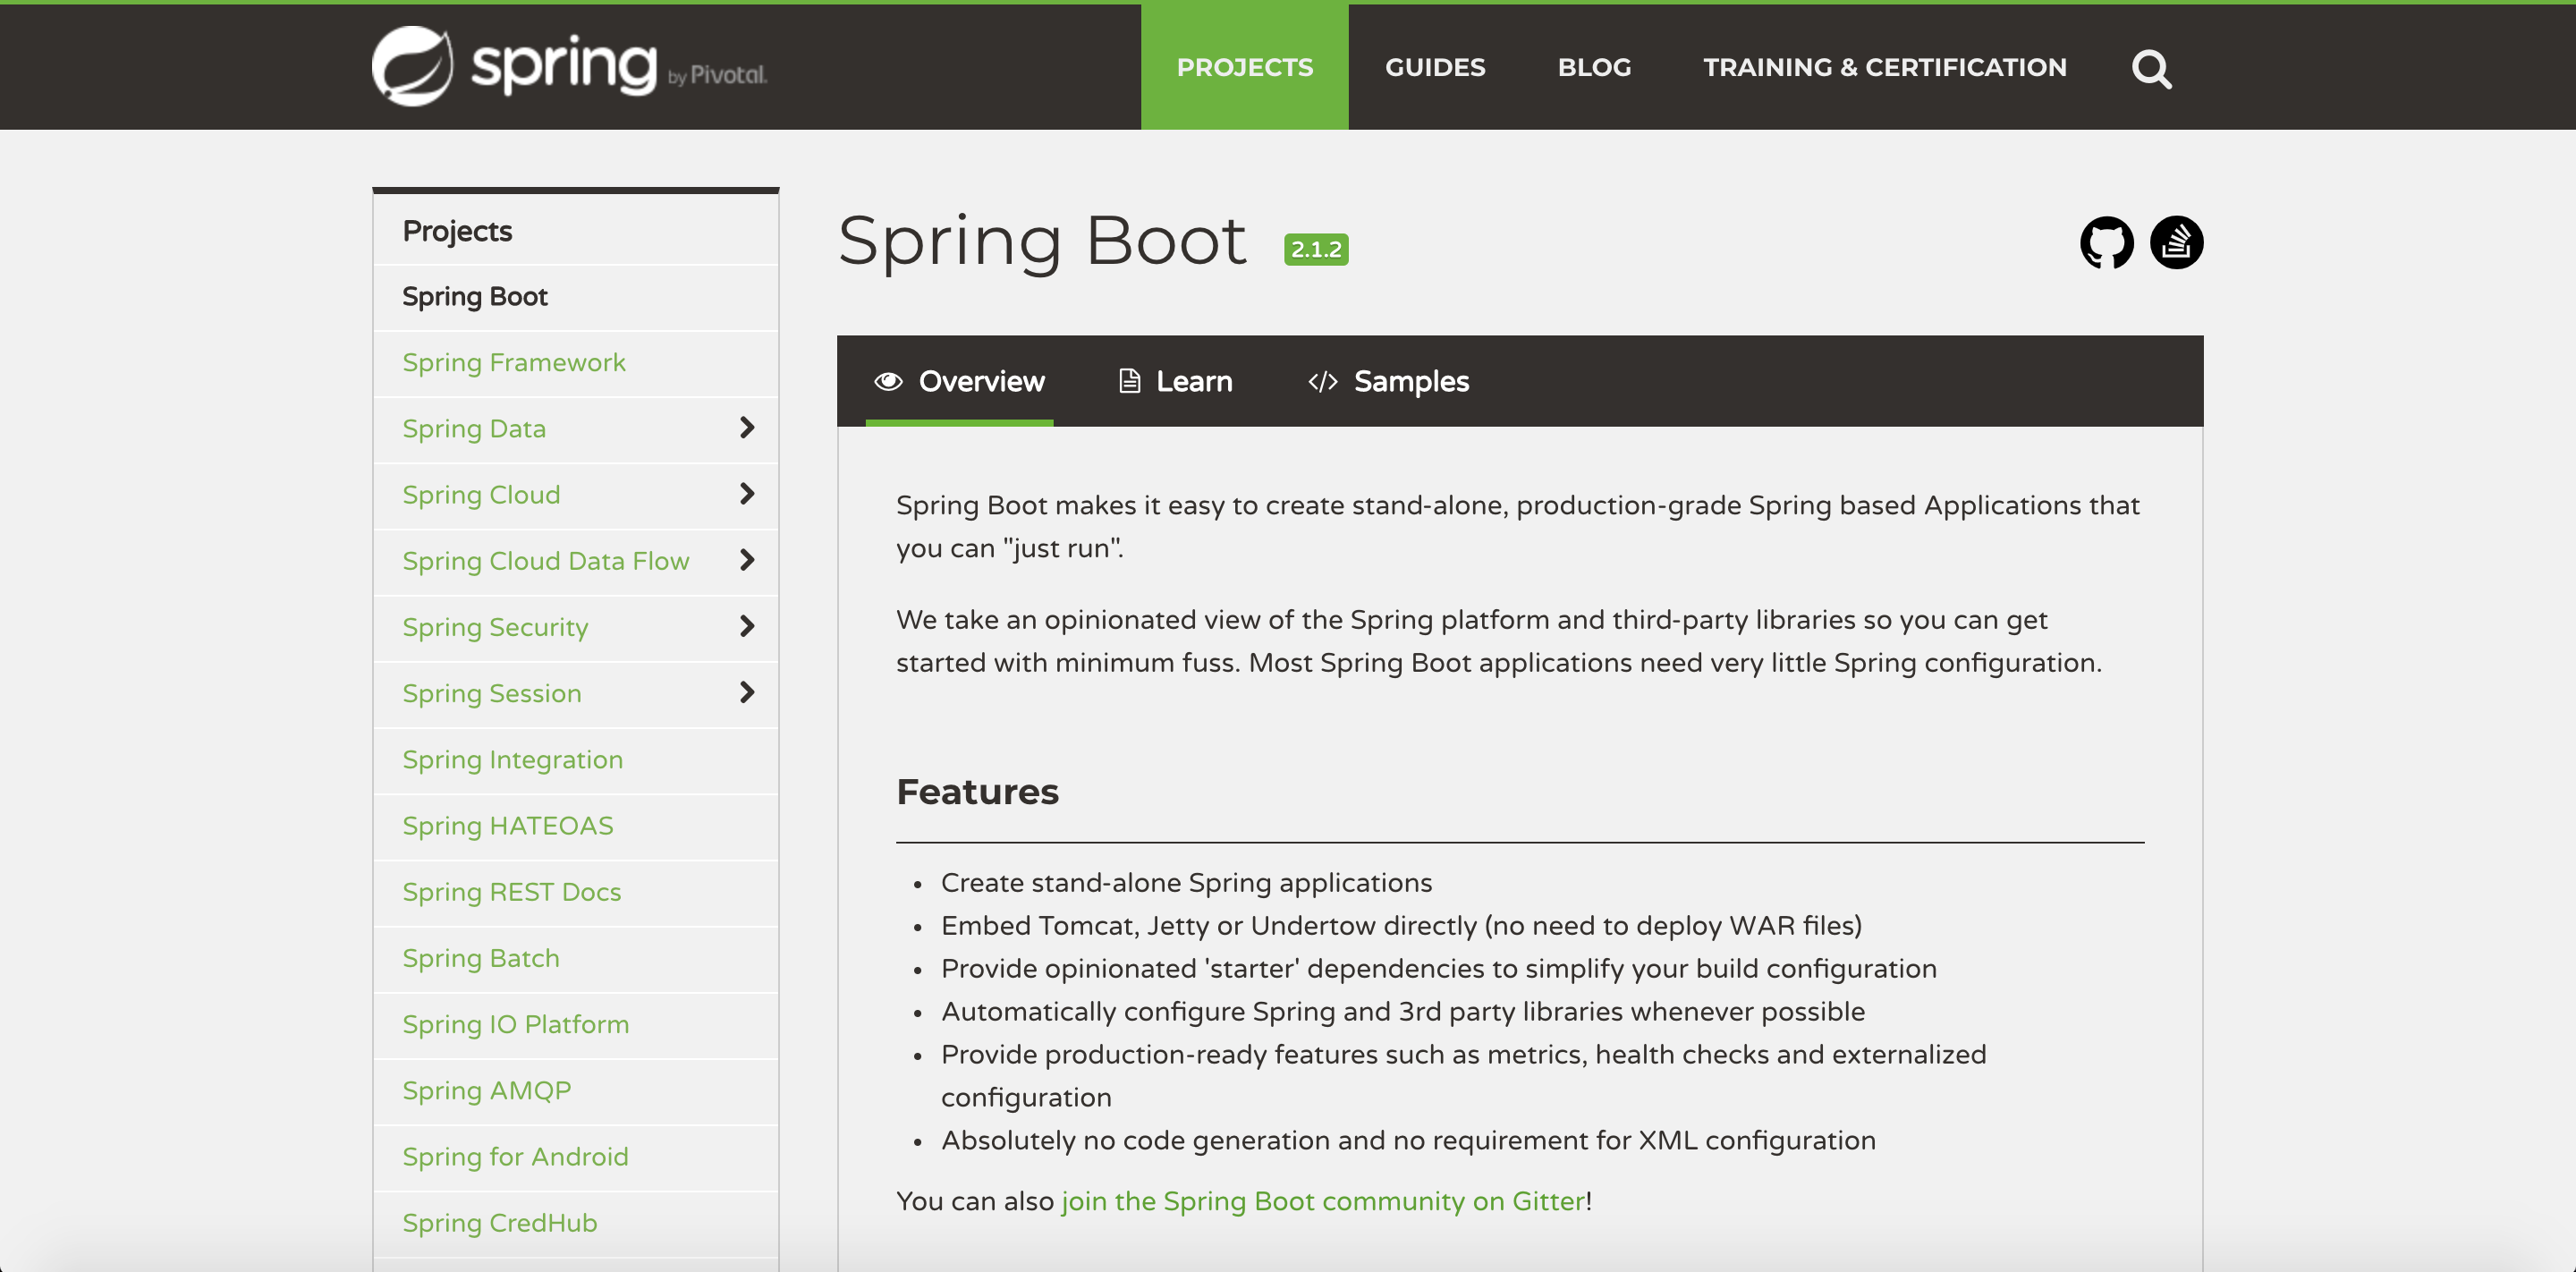Click the 'Spring Boot makes it easy' paragraph

click(x=1518, y=527)
